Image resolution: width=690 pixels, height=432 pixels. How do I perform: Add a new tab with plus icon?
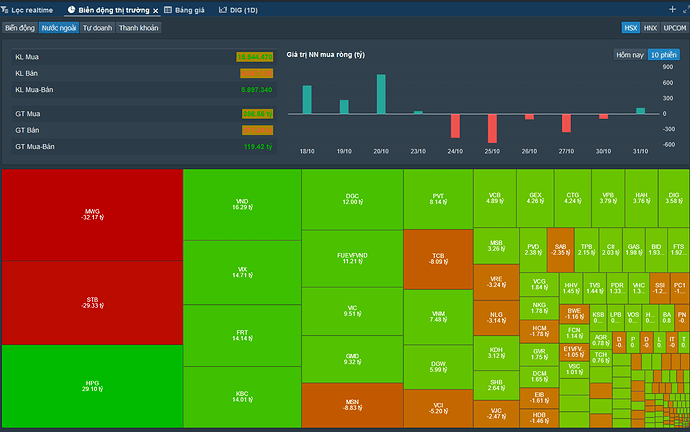pos(672,9)
